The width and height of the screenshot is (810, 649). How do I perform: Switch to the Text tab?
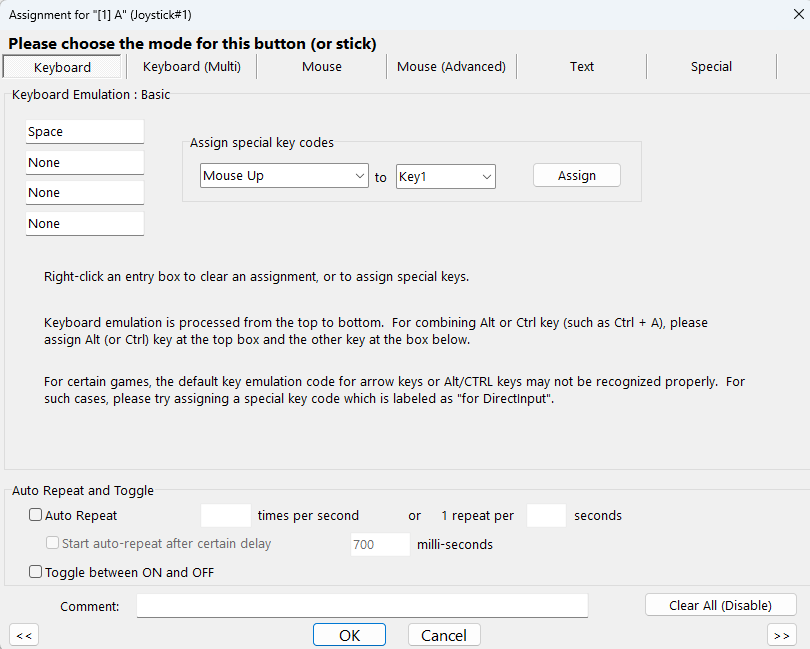pos(582,67)
